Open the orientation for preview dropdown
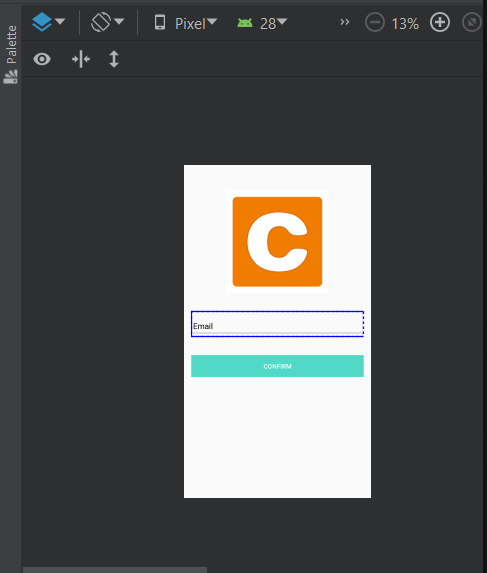Viewport: 487px width, 573px height. point(108,22)
